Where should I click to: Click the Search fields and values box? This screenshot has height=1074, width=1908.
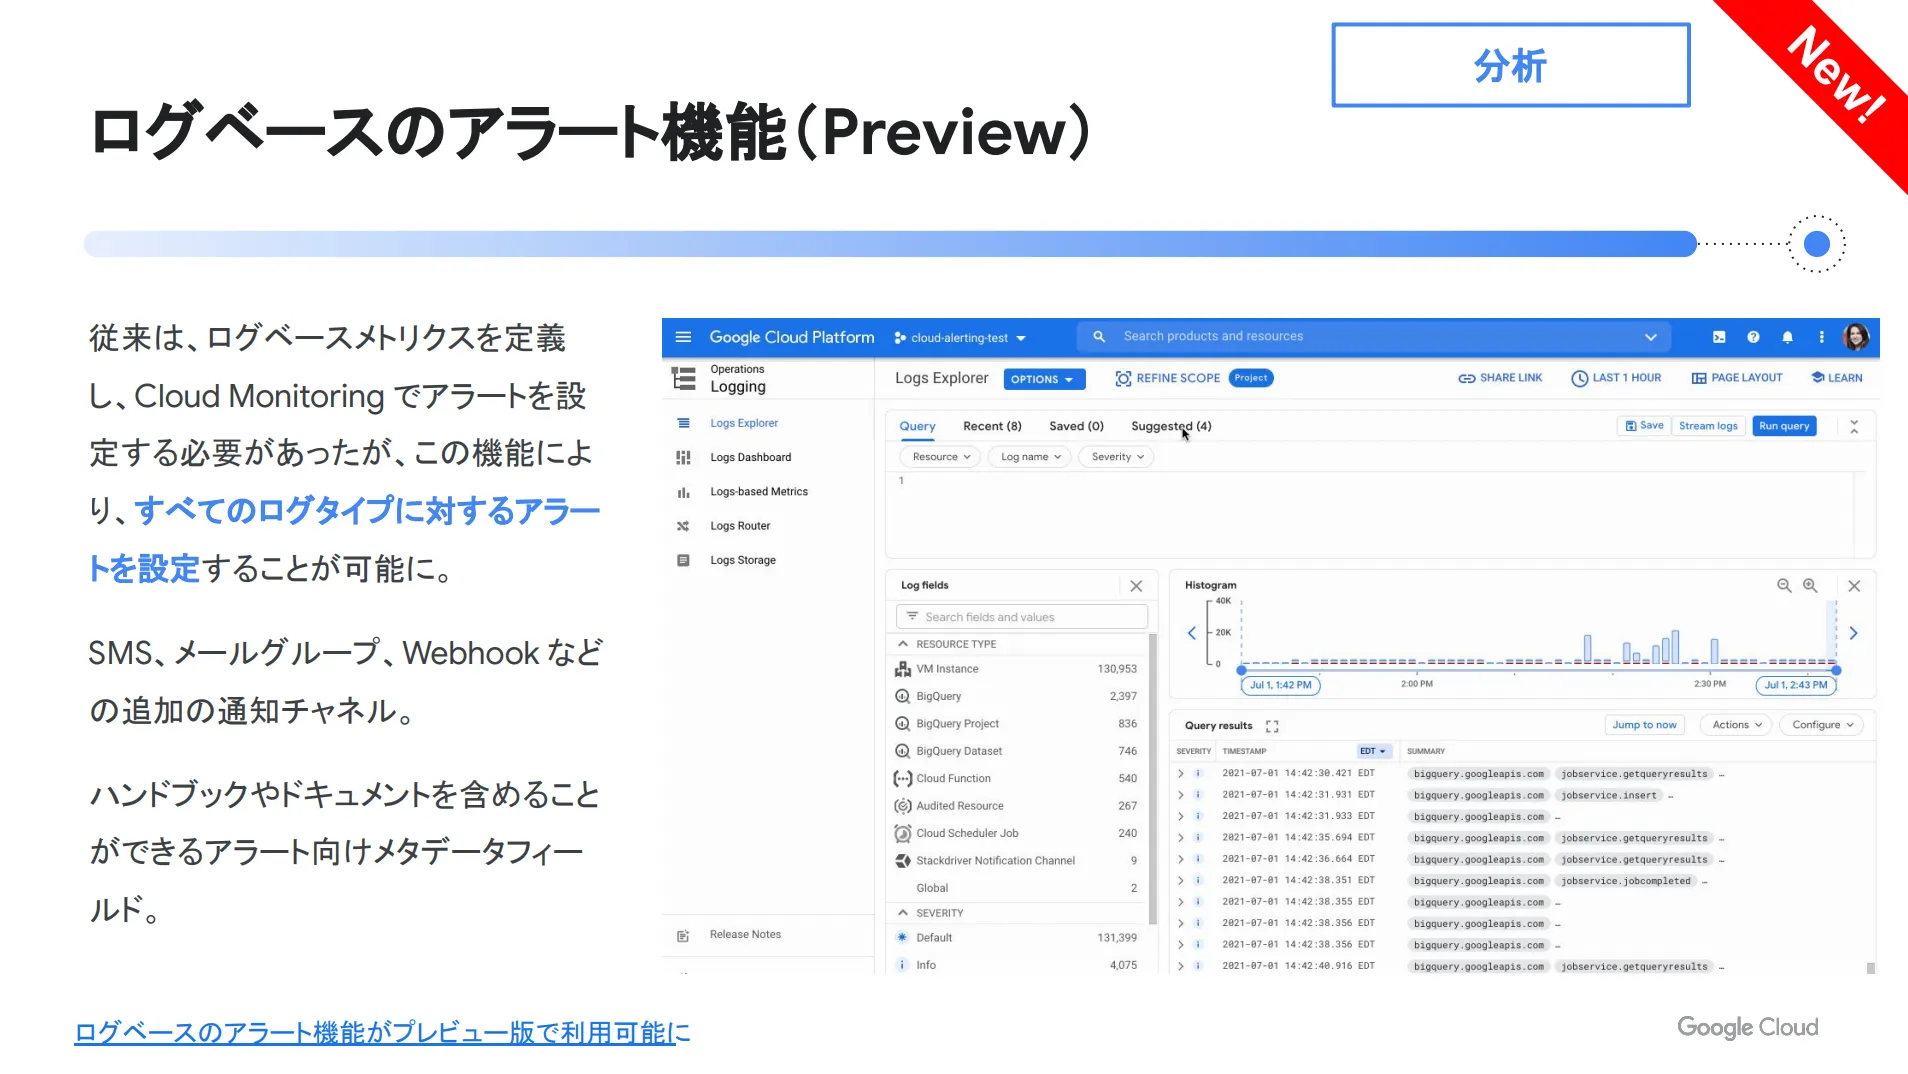coord(1021,617)
